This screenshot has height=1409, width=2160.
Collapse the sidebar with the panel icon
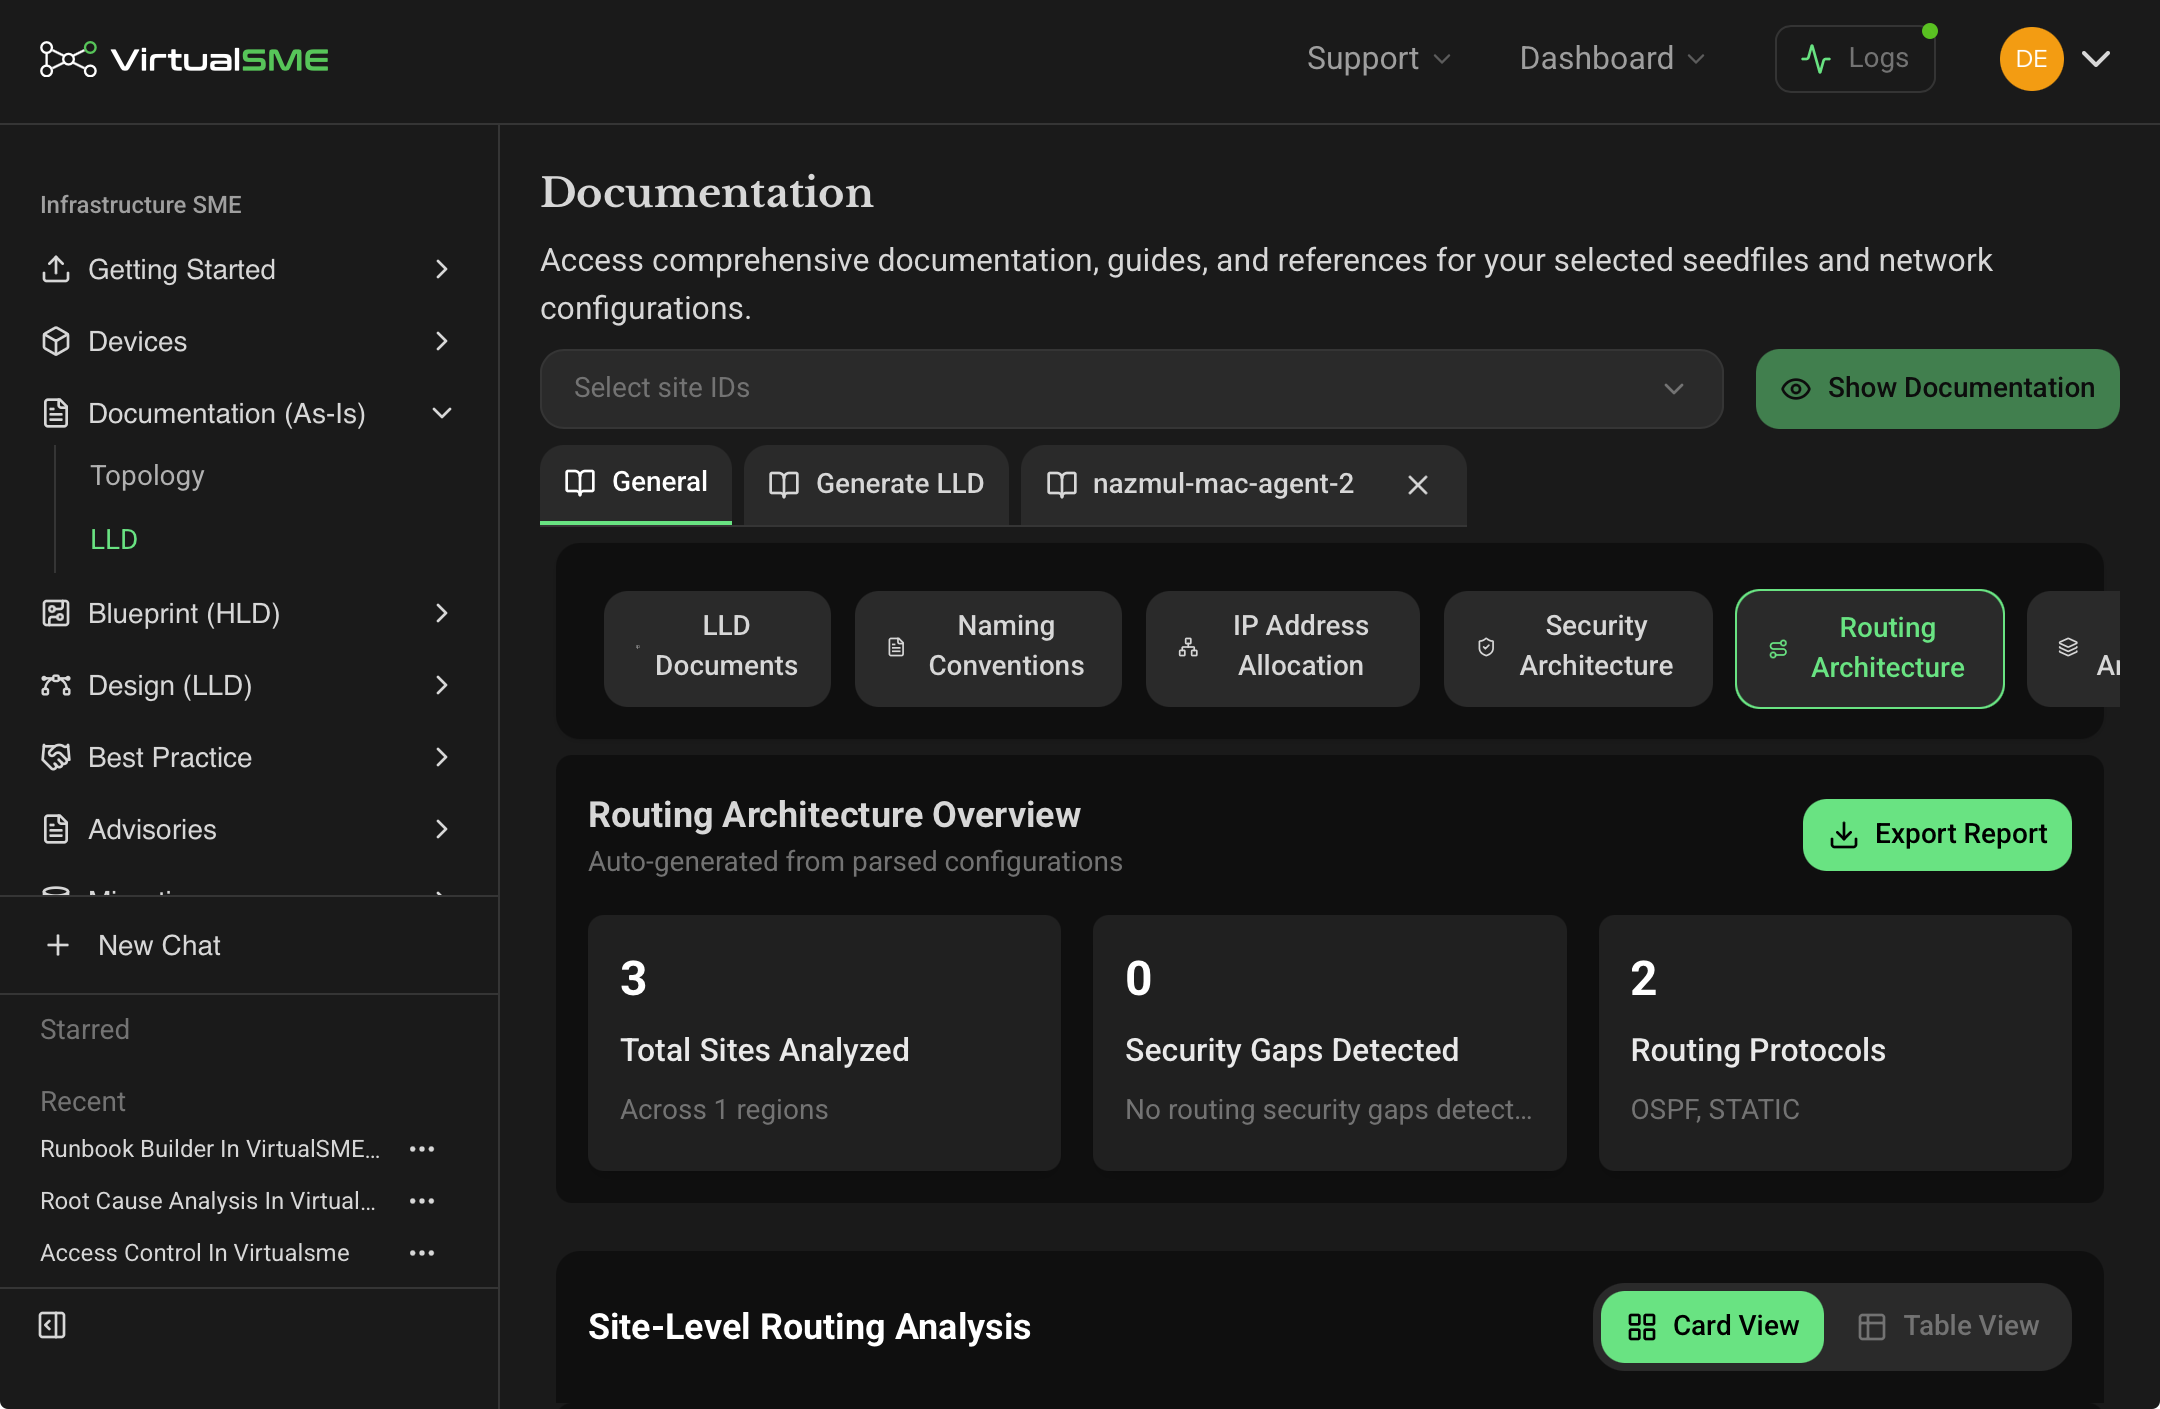coord(52,1325)
